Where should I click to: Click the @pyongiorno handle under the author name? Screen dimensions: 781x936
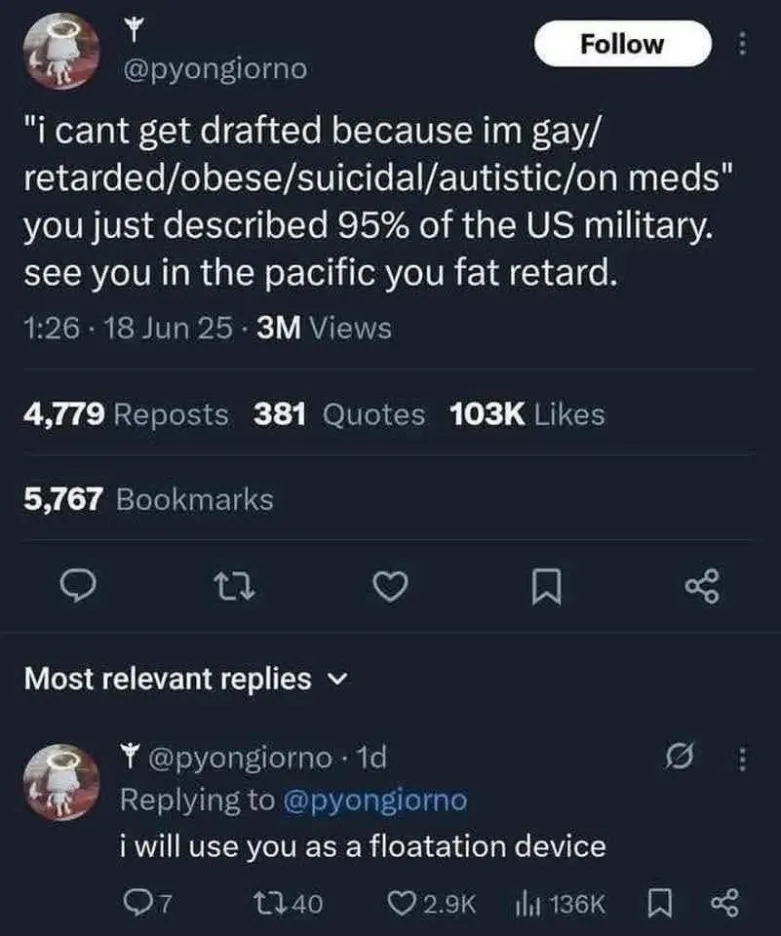[215, 69]
